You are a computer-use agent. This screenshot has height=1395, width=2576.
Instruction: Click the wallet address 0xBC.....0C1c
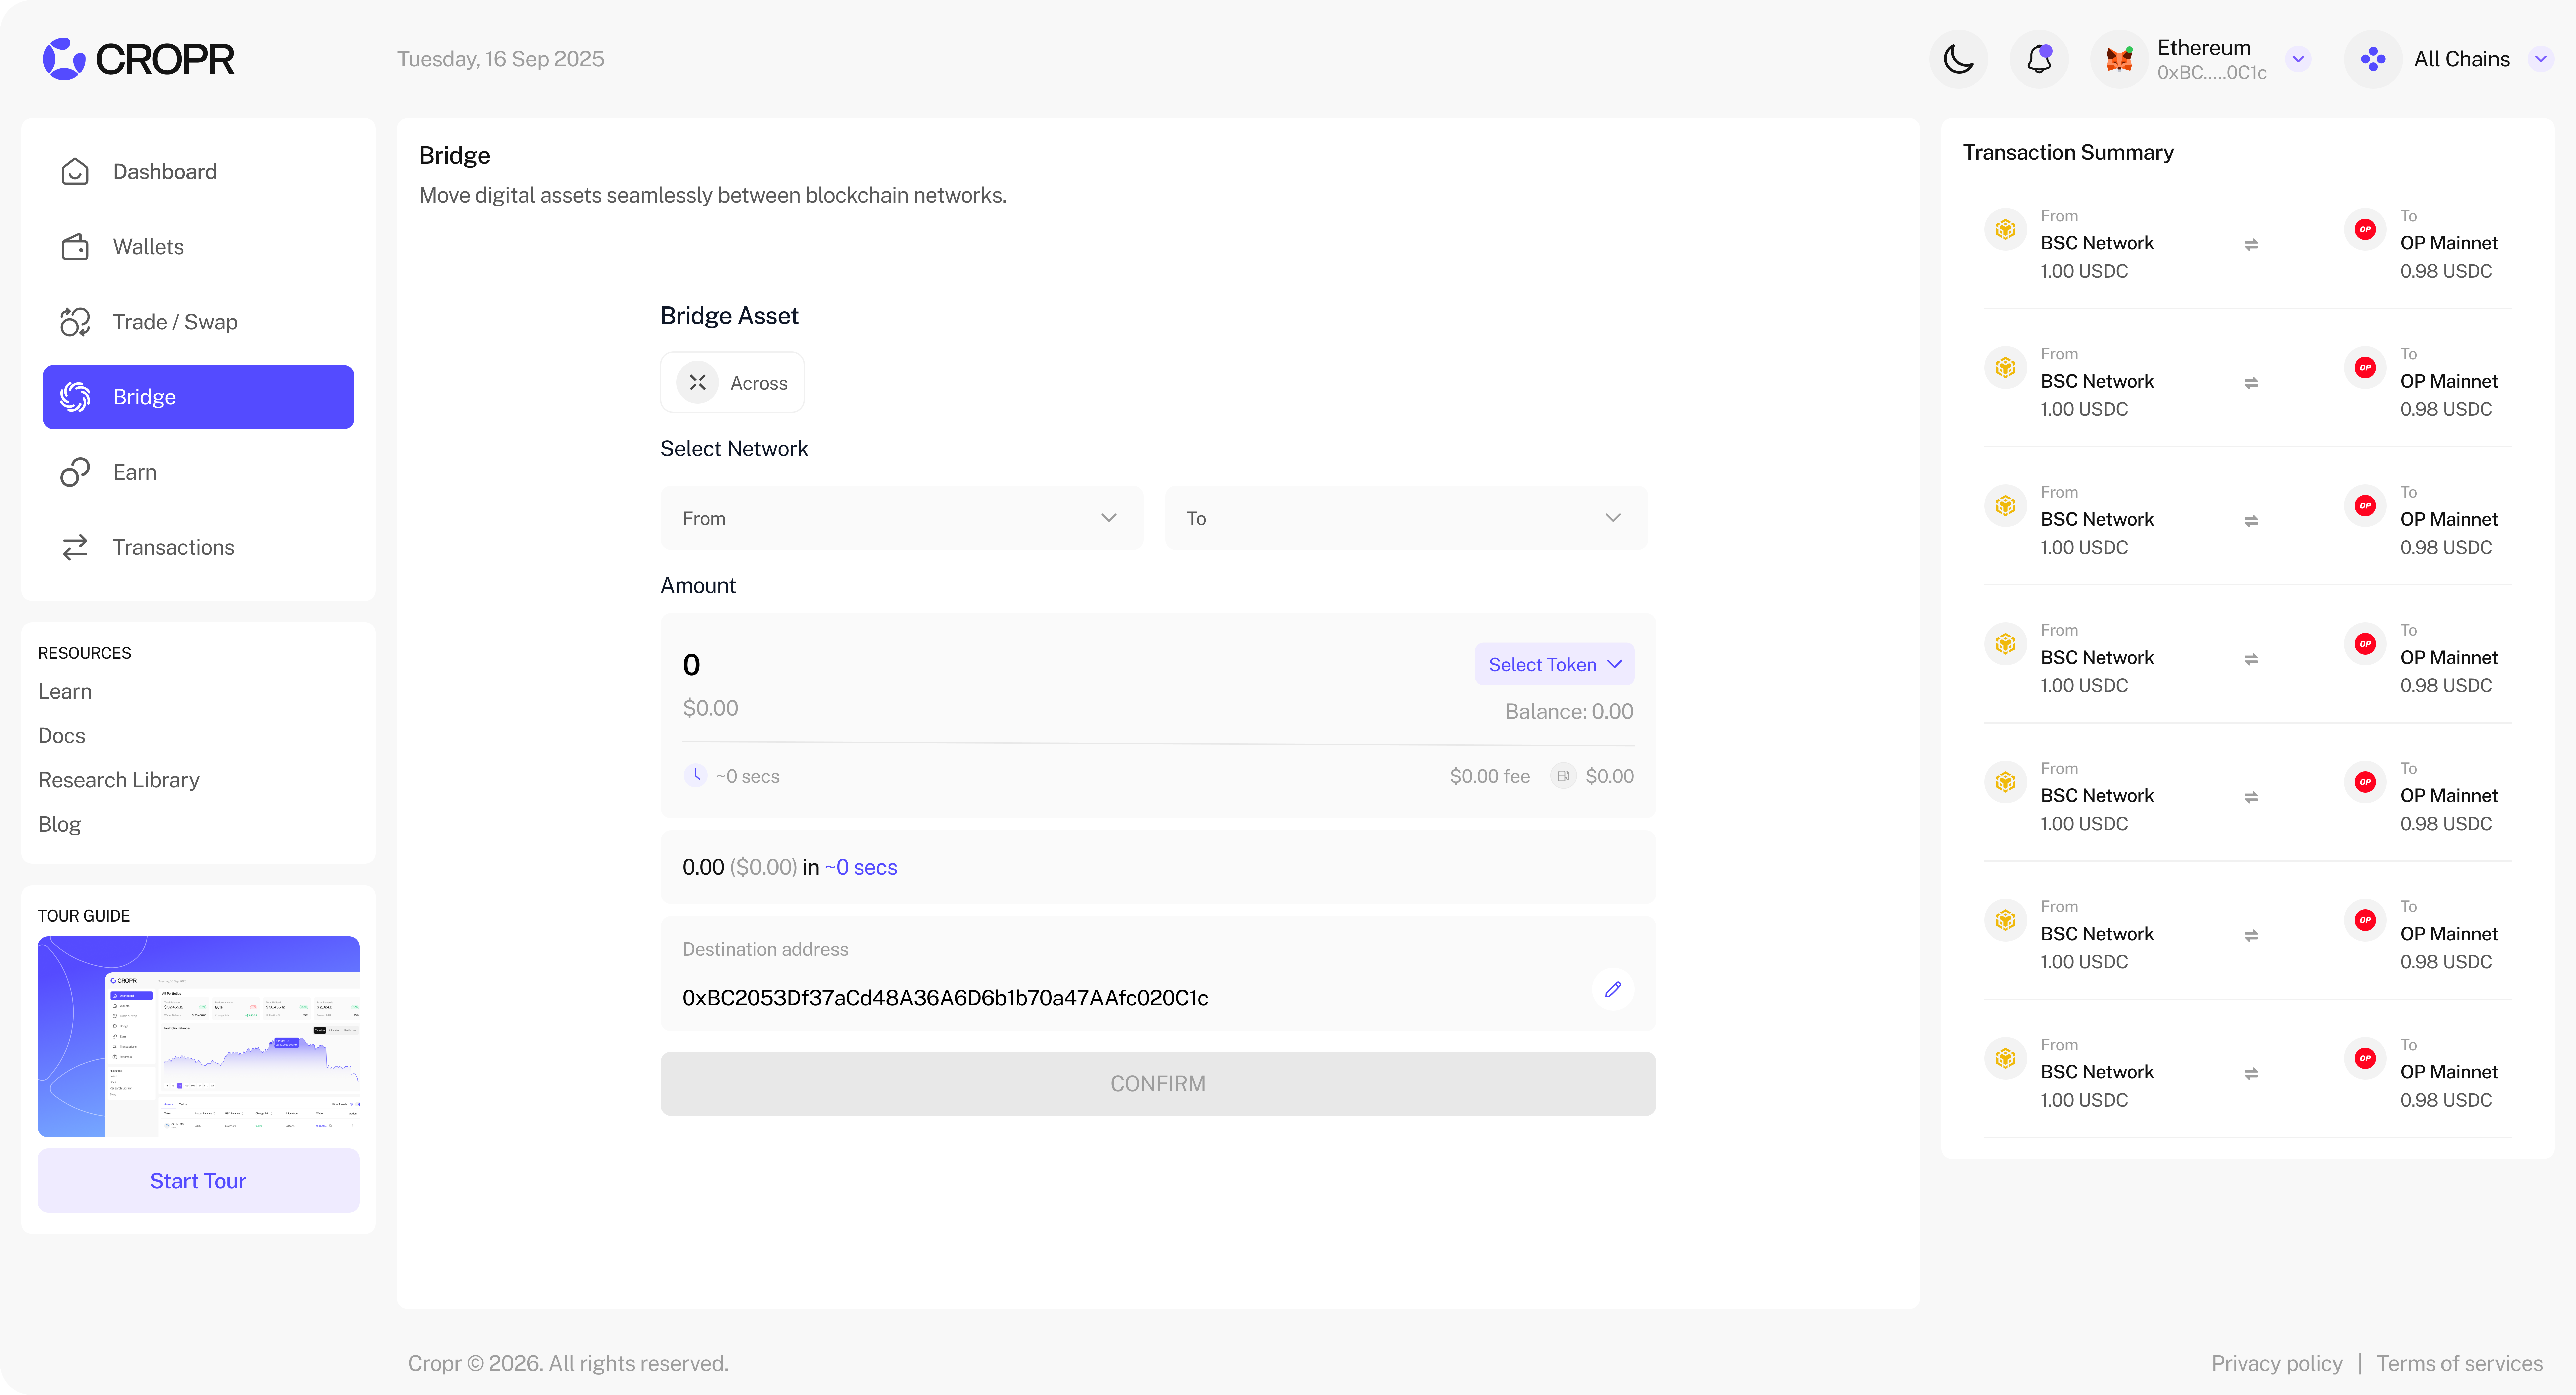tap(2212, 73)
